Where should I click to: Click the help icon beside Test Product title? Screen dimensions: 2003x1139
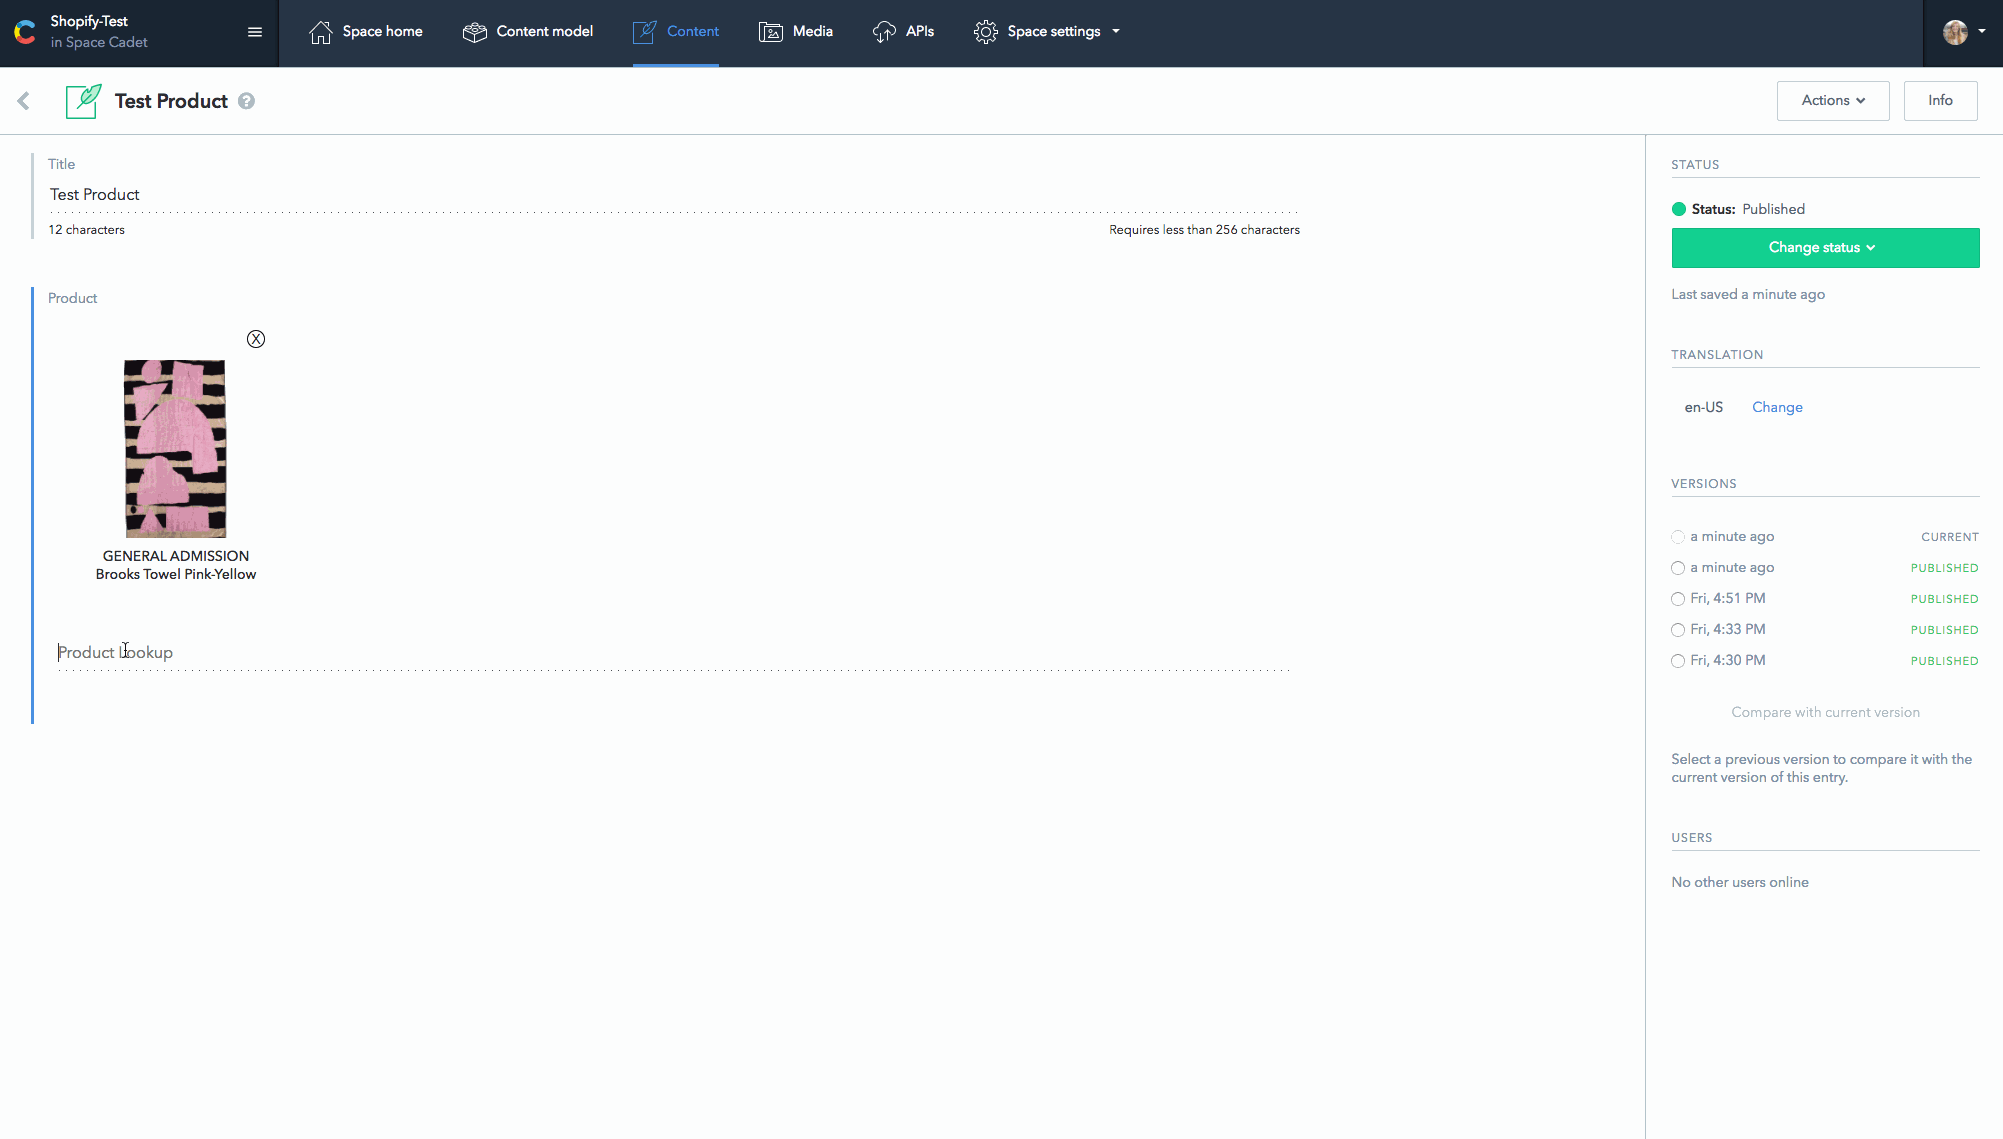(246, 100)
